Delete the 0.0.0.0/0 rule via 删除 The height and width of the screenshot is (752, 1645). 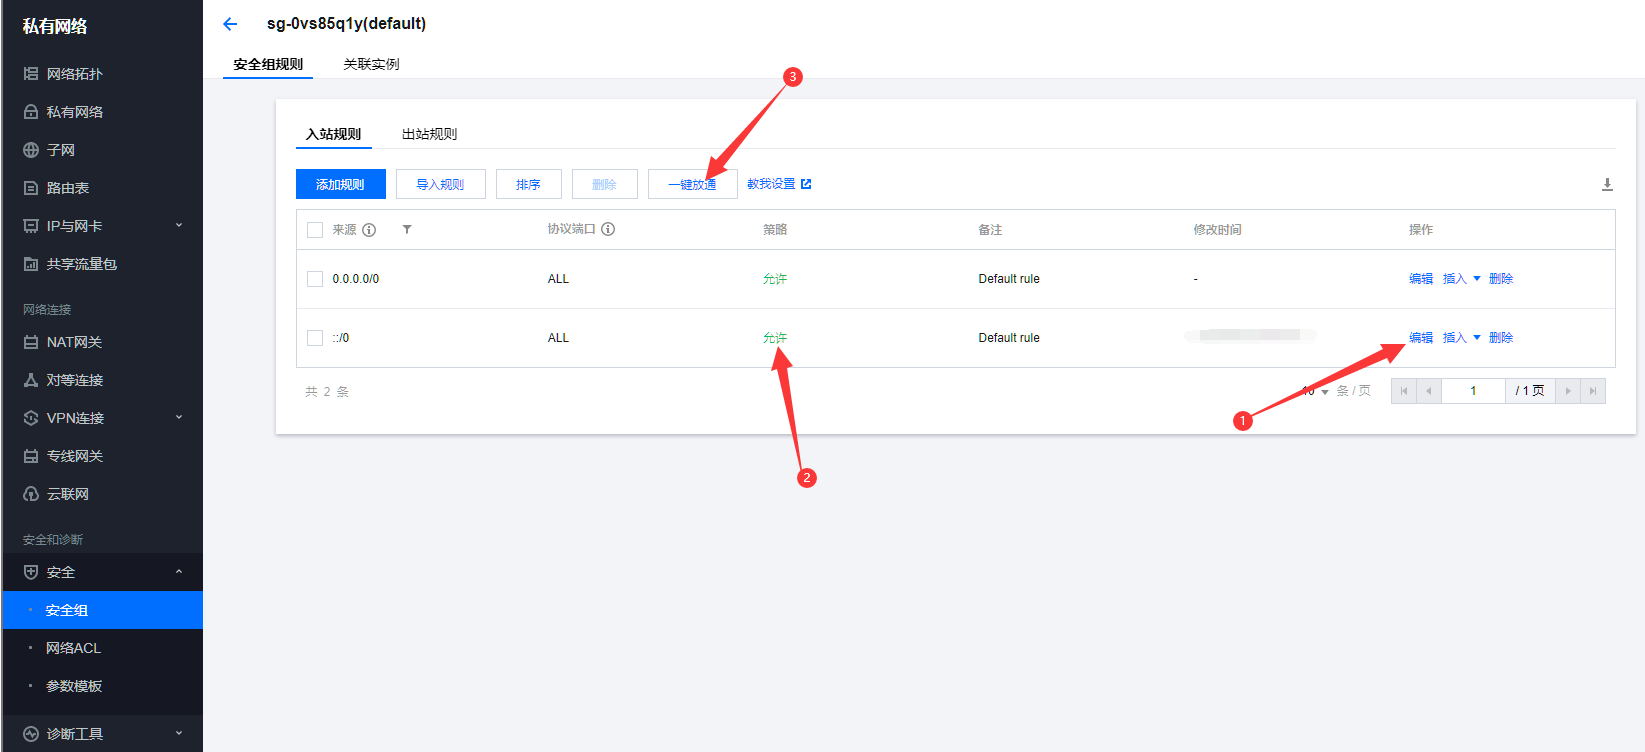click(x=1501, y=279)
